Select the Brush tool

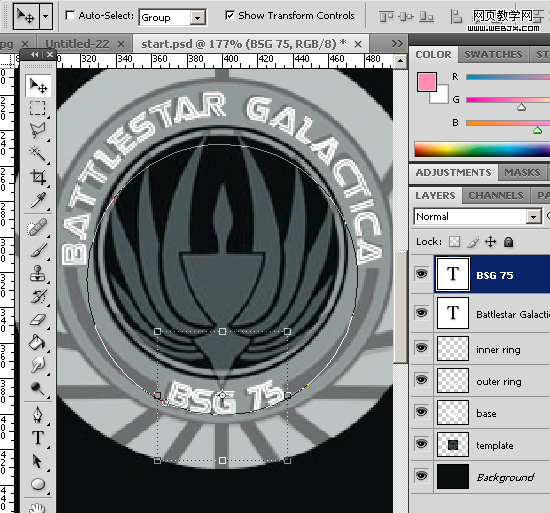(x=38, y=250)
